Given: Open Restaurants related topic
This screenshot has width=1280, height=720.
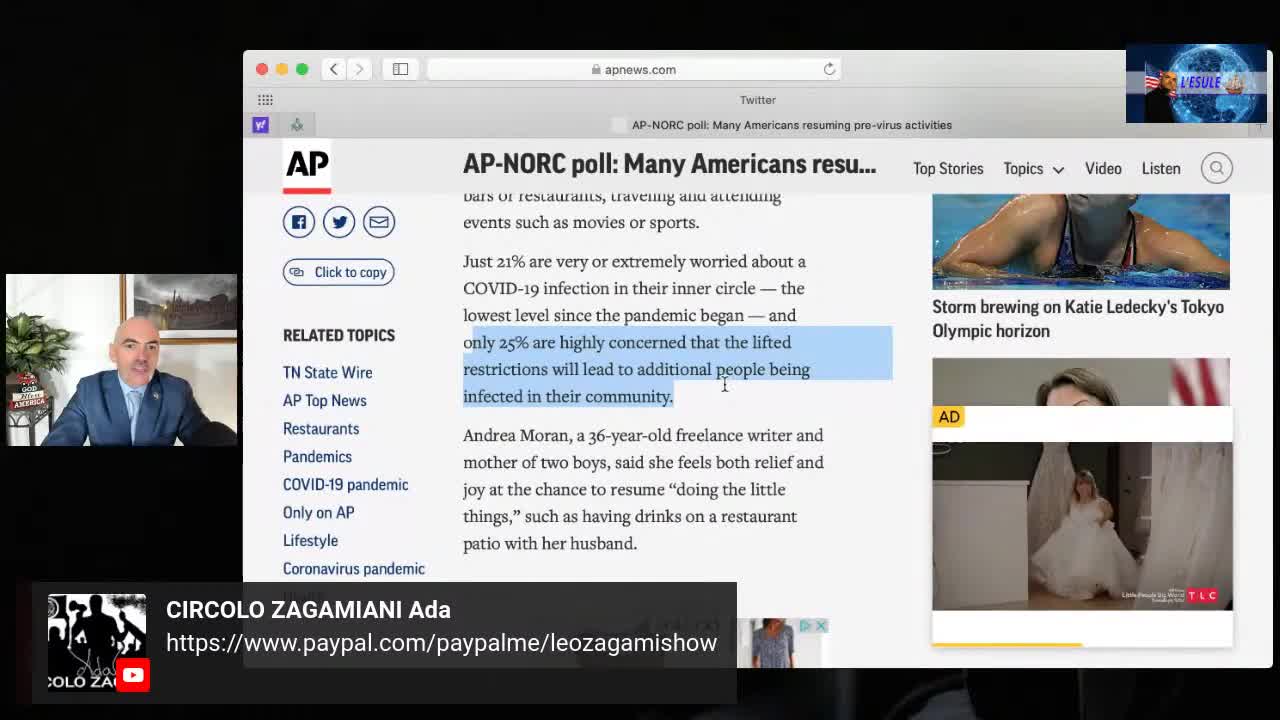Looking at the screenshot, I should pos(321,428).
